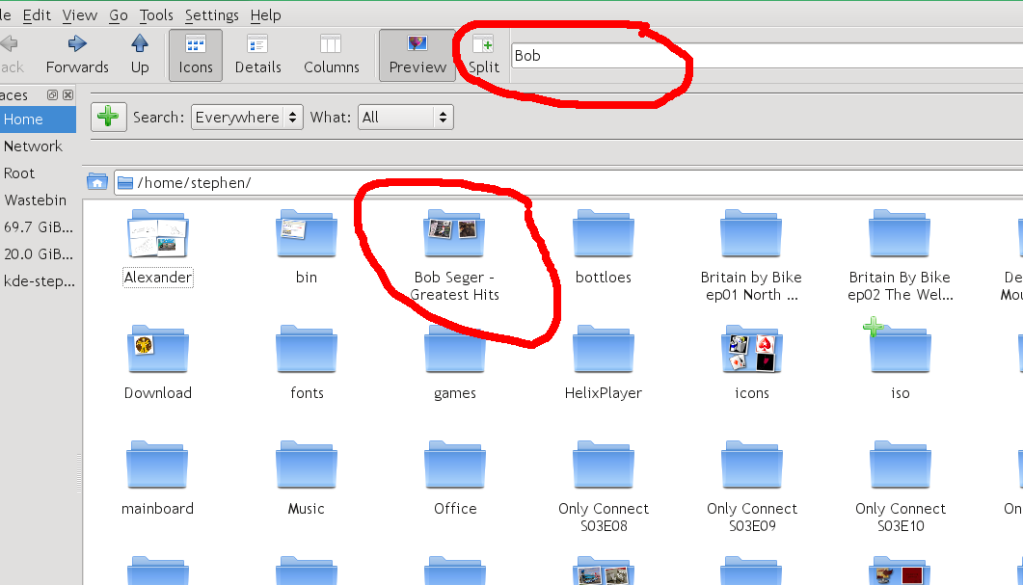Select the Music folder
The image size is (1023, 585).
tap(306, 479)
